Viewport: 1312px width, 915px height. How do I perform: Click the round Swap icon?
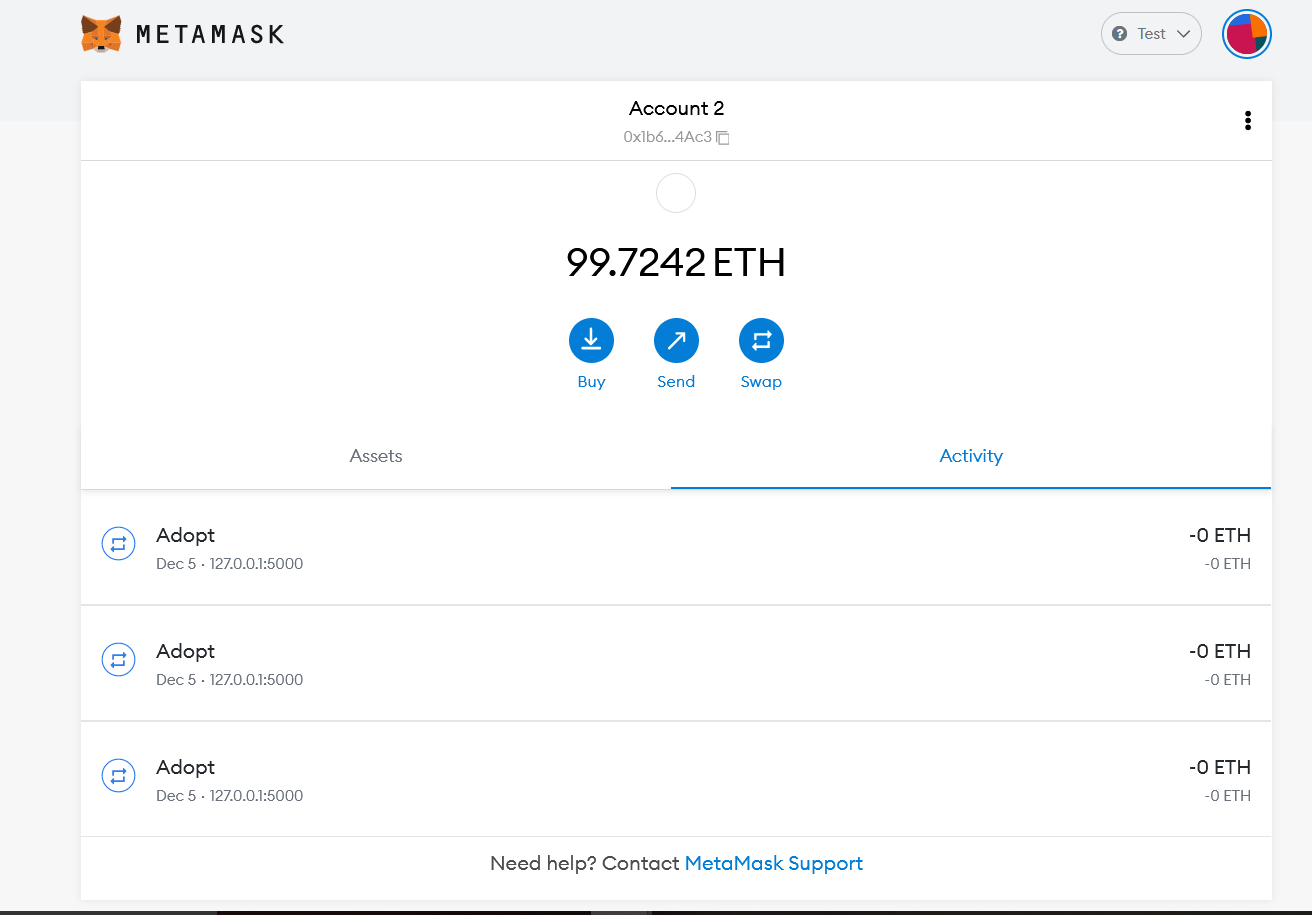[x=761, y=341]
